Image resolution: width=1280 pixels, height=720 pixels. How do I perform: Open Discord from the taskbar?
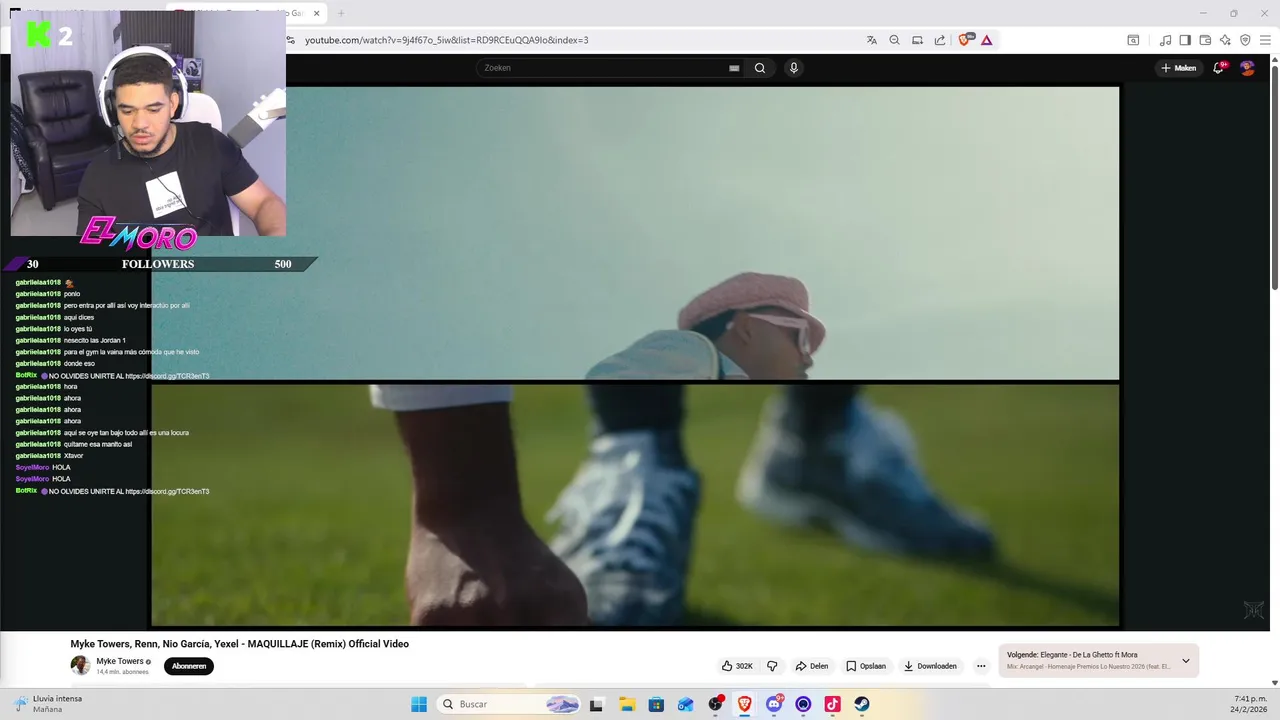774,704
